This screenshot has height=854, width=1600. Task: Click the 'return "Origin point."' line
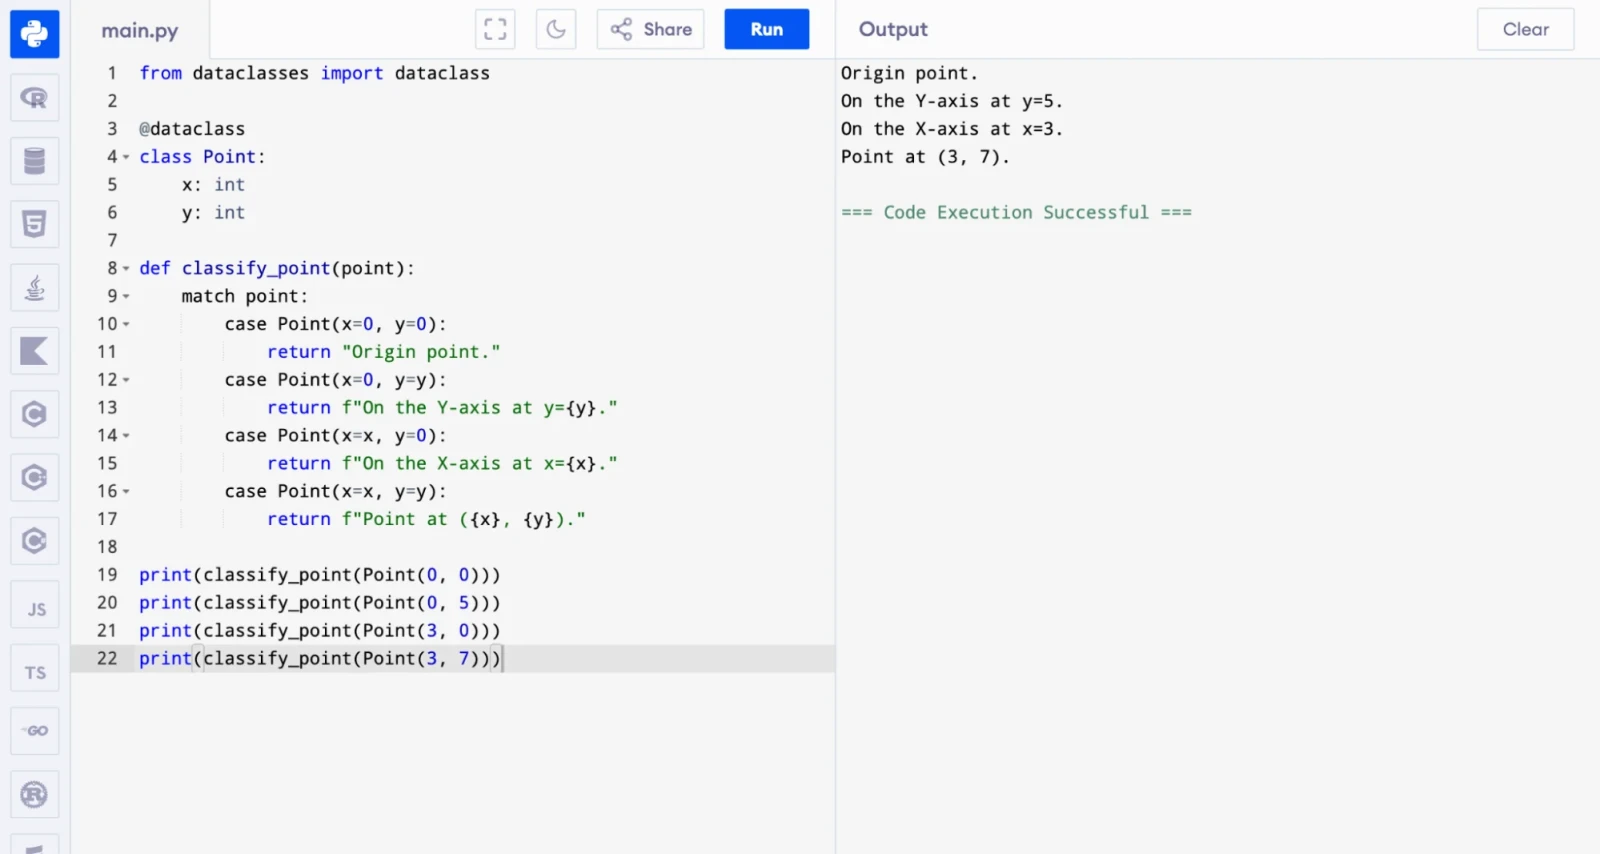(x=383, y=352)
